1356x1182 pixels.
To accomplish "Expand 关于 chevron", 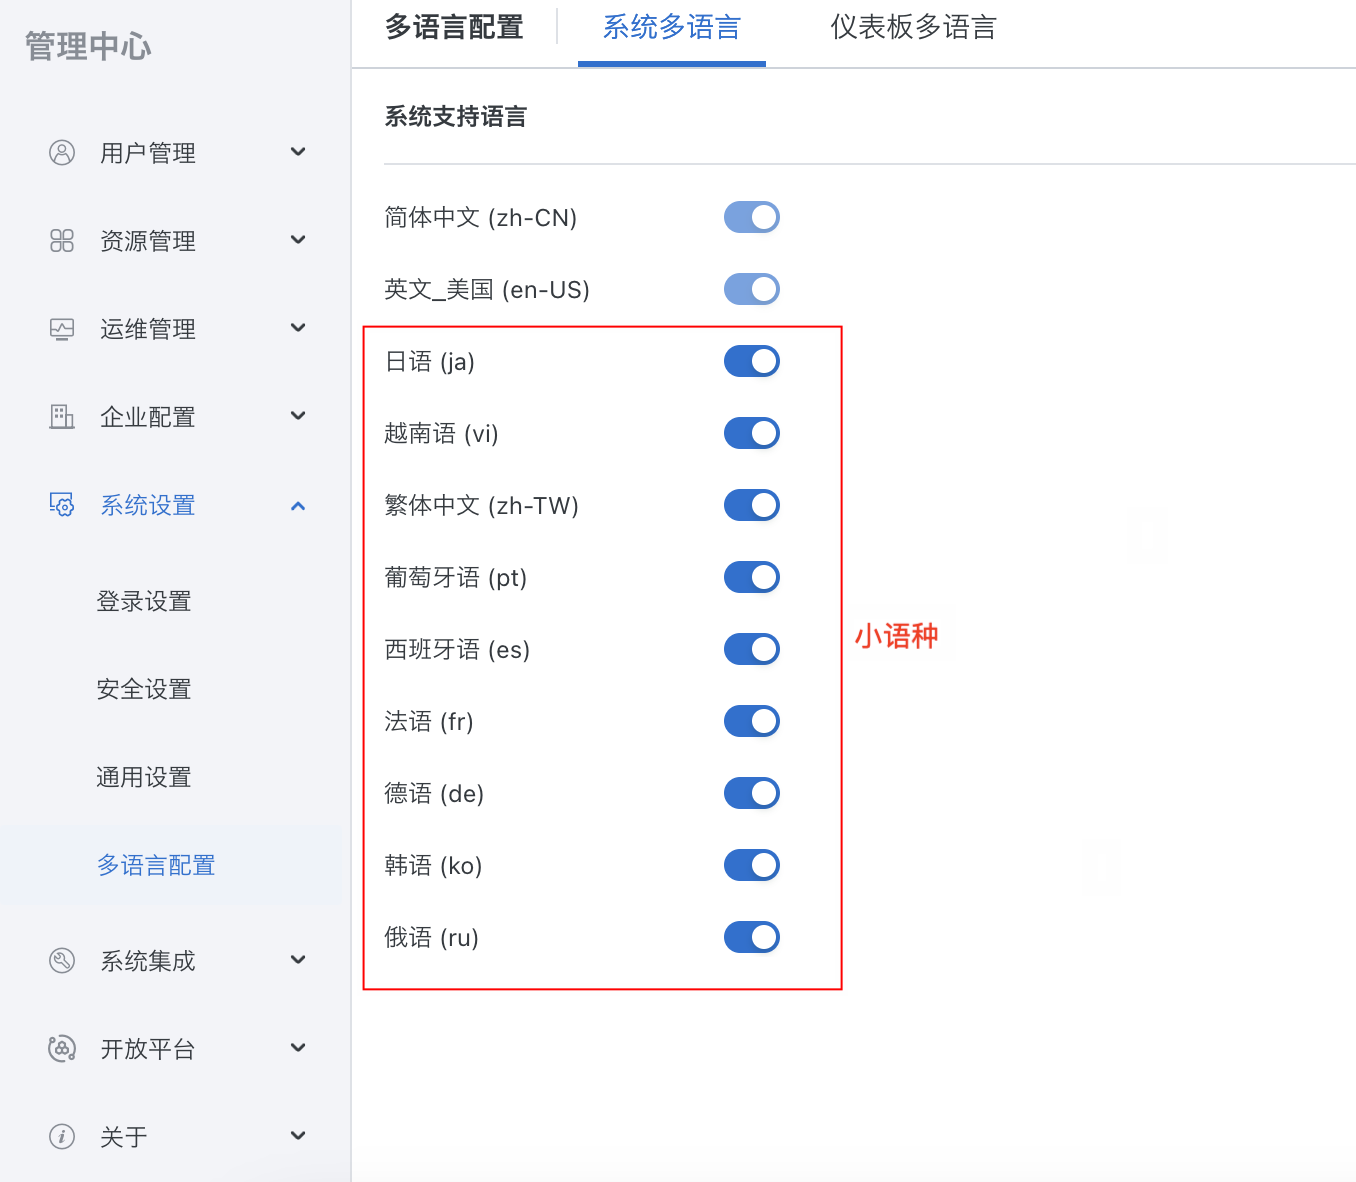I will (298, 1136).
